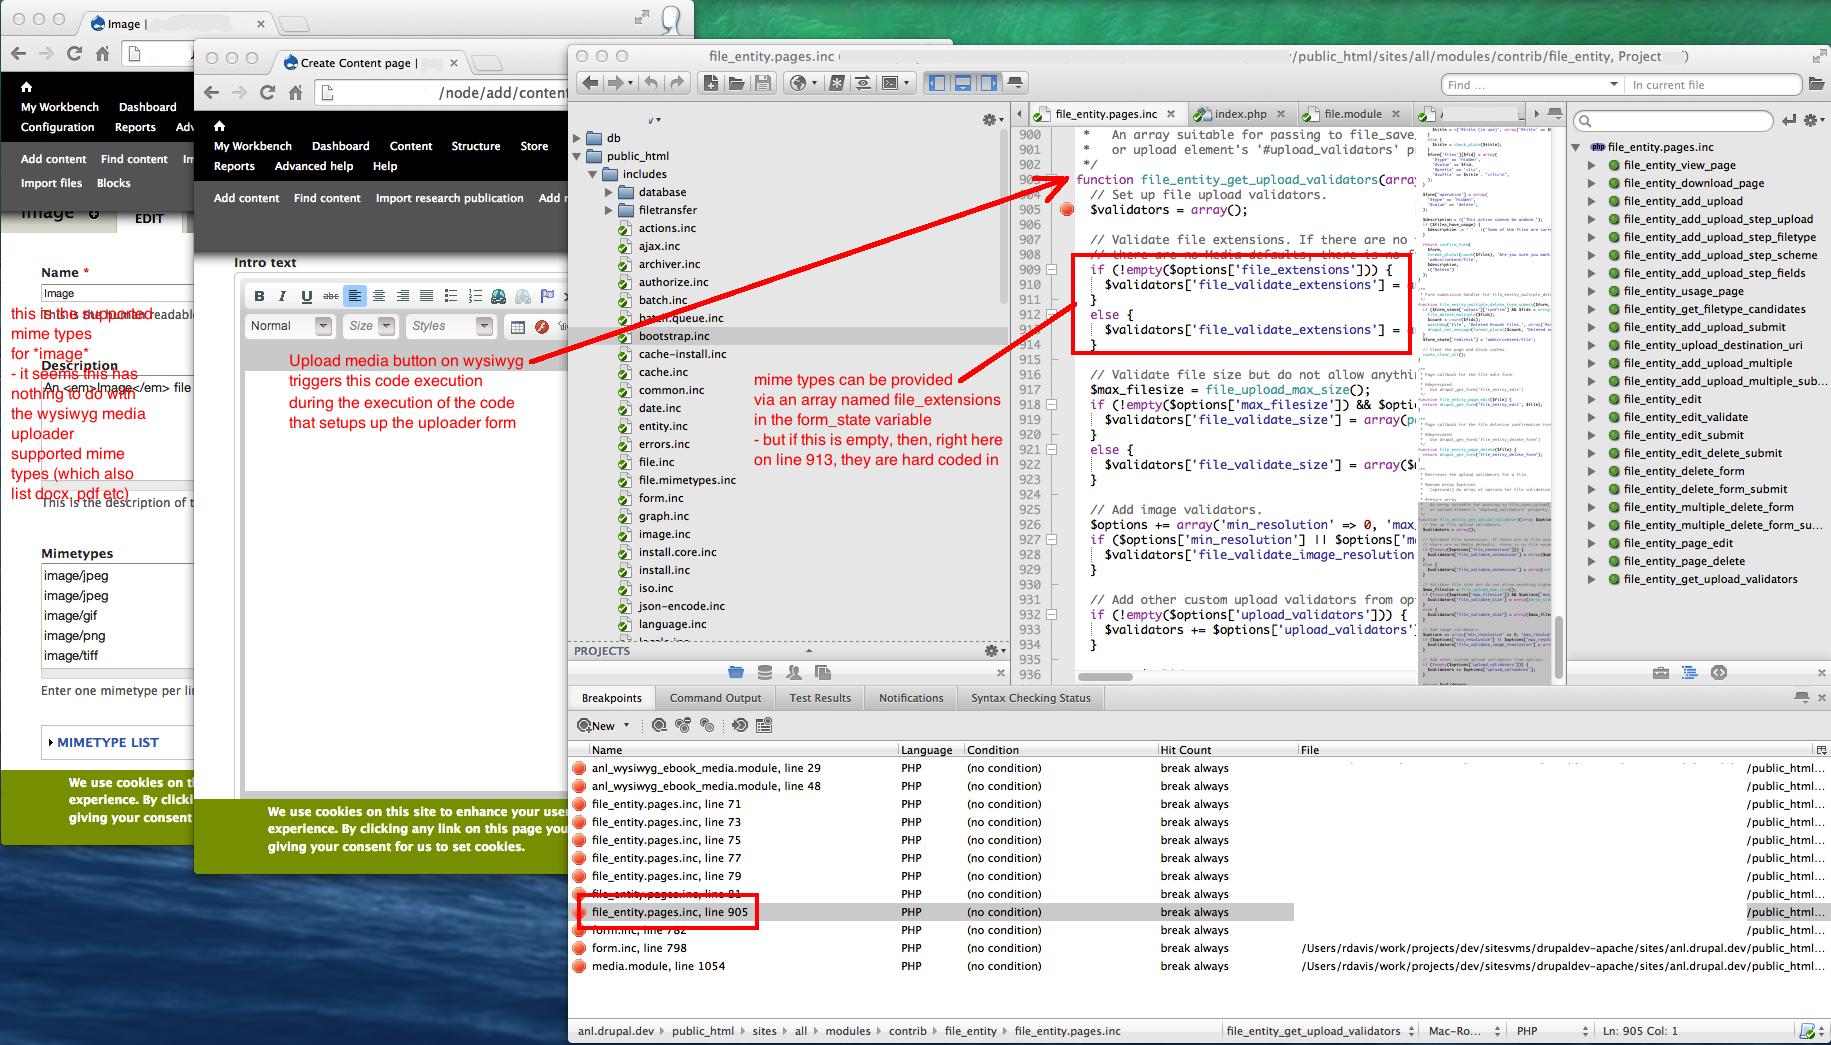Open file.mimetypes.inc in the file tree
This screenshot has width=1831, height=1045.
click(x=687, y=480)
